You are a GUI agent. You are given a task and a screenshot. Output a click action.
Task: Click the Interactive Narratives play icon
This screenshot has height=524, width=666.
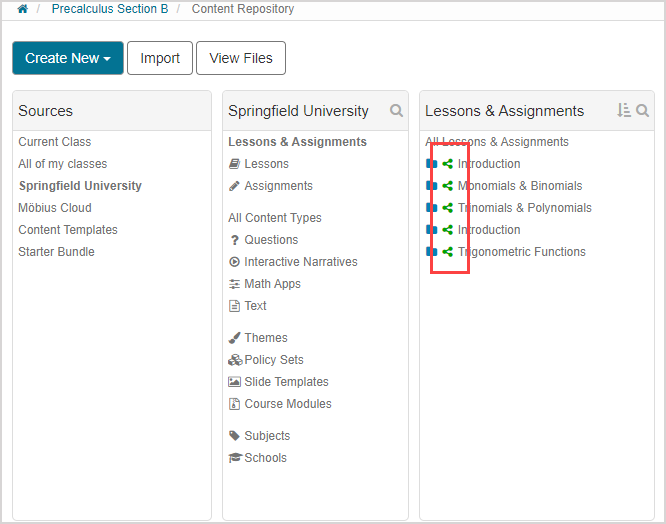(x=234, y=262)
